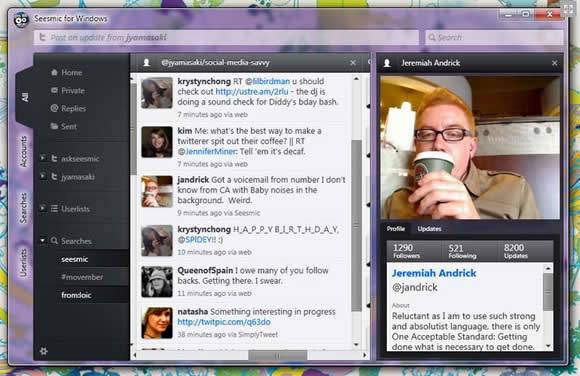
Task: Click the timeline scroll up arrow
Action: (x=356, y=79)
